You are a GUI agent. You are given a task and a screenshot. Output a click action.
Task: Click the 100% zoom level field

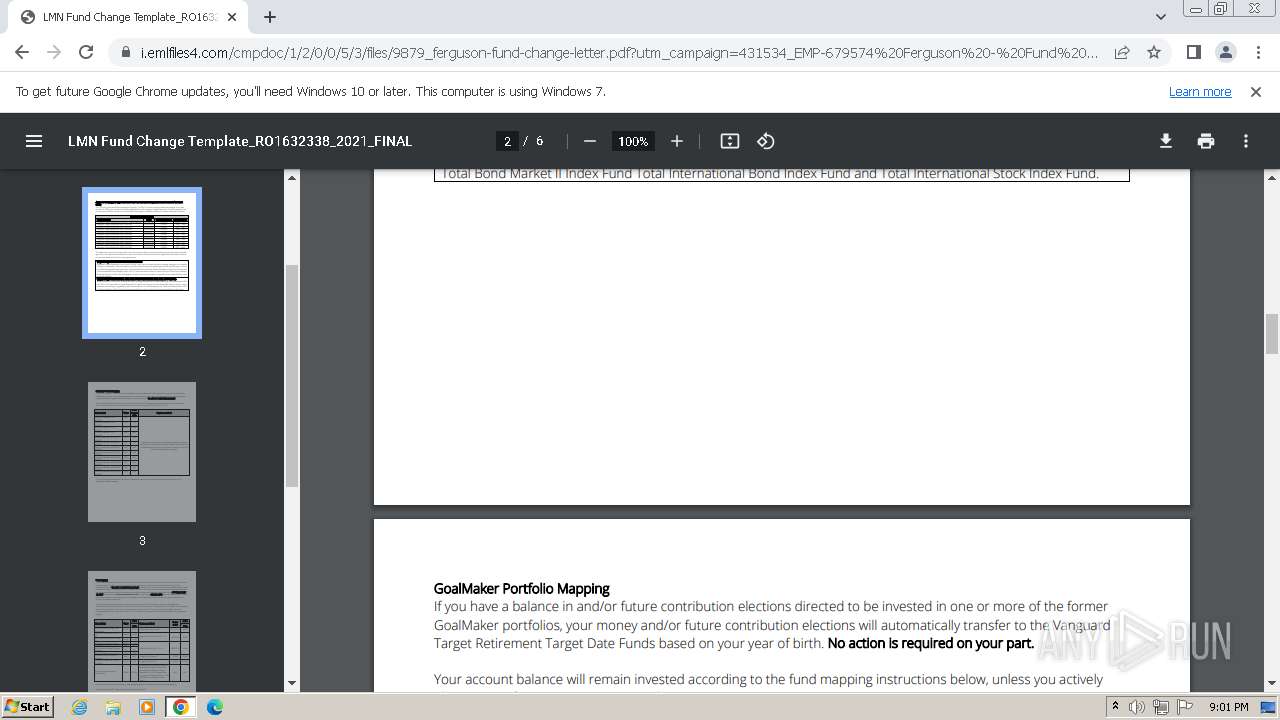pyautogui.click(x=633, y=141)
